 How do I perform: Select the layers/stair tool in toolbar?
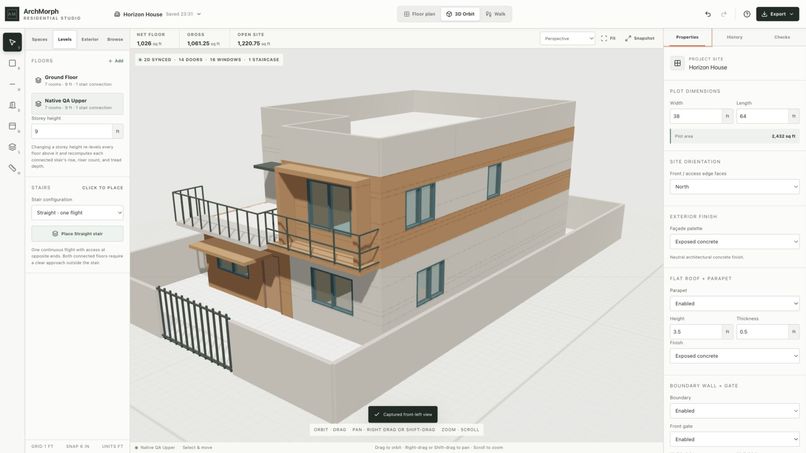12,147
